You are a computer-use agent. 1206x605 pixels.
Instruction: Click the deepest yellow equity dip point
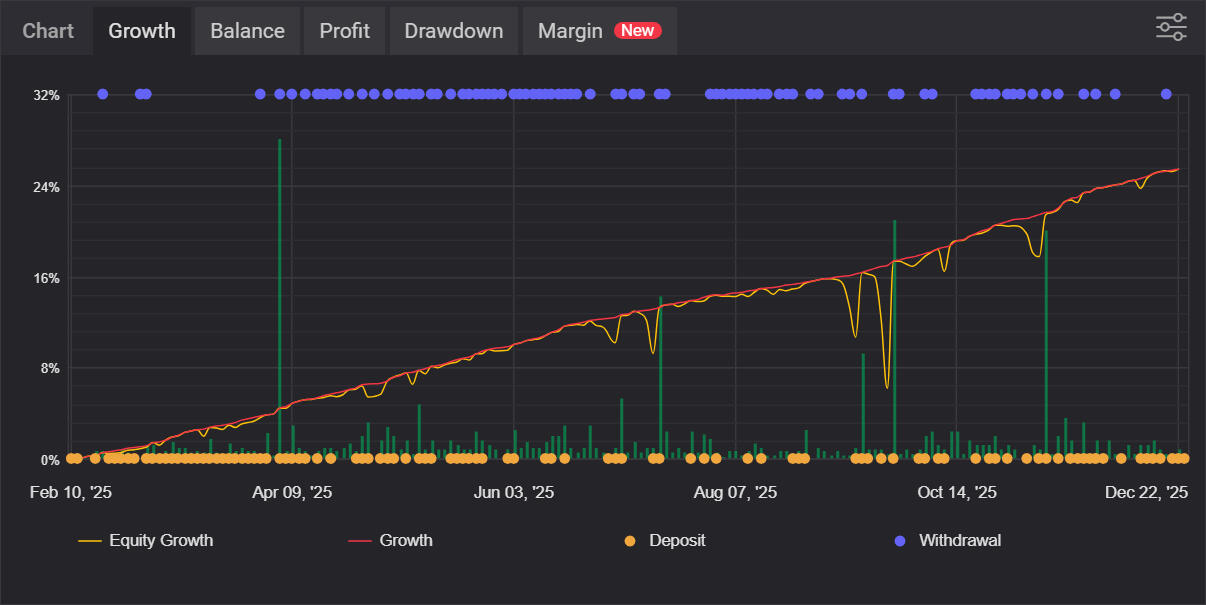[x=887, y=386]
